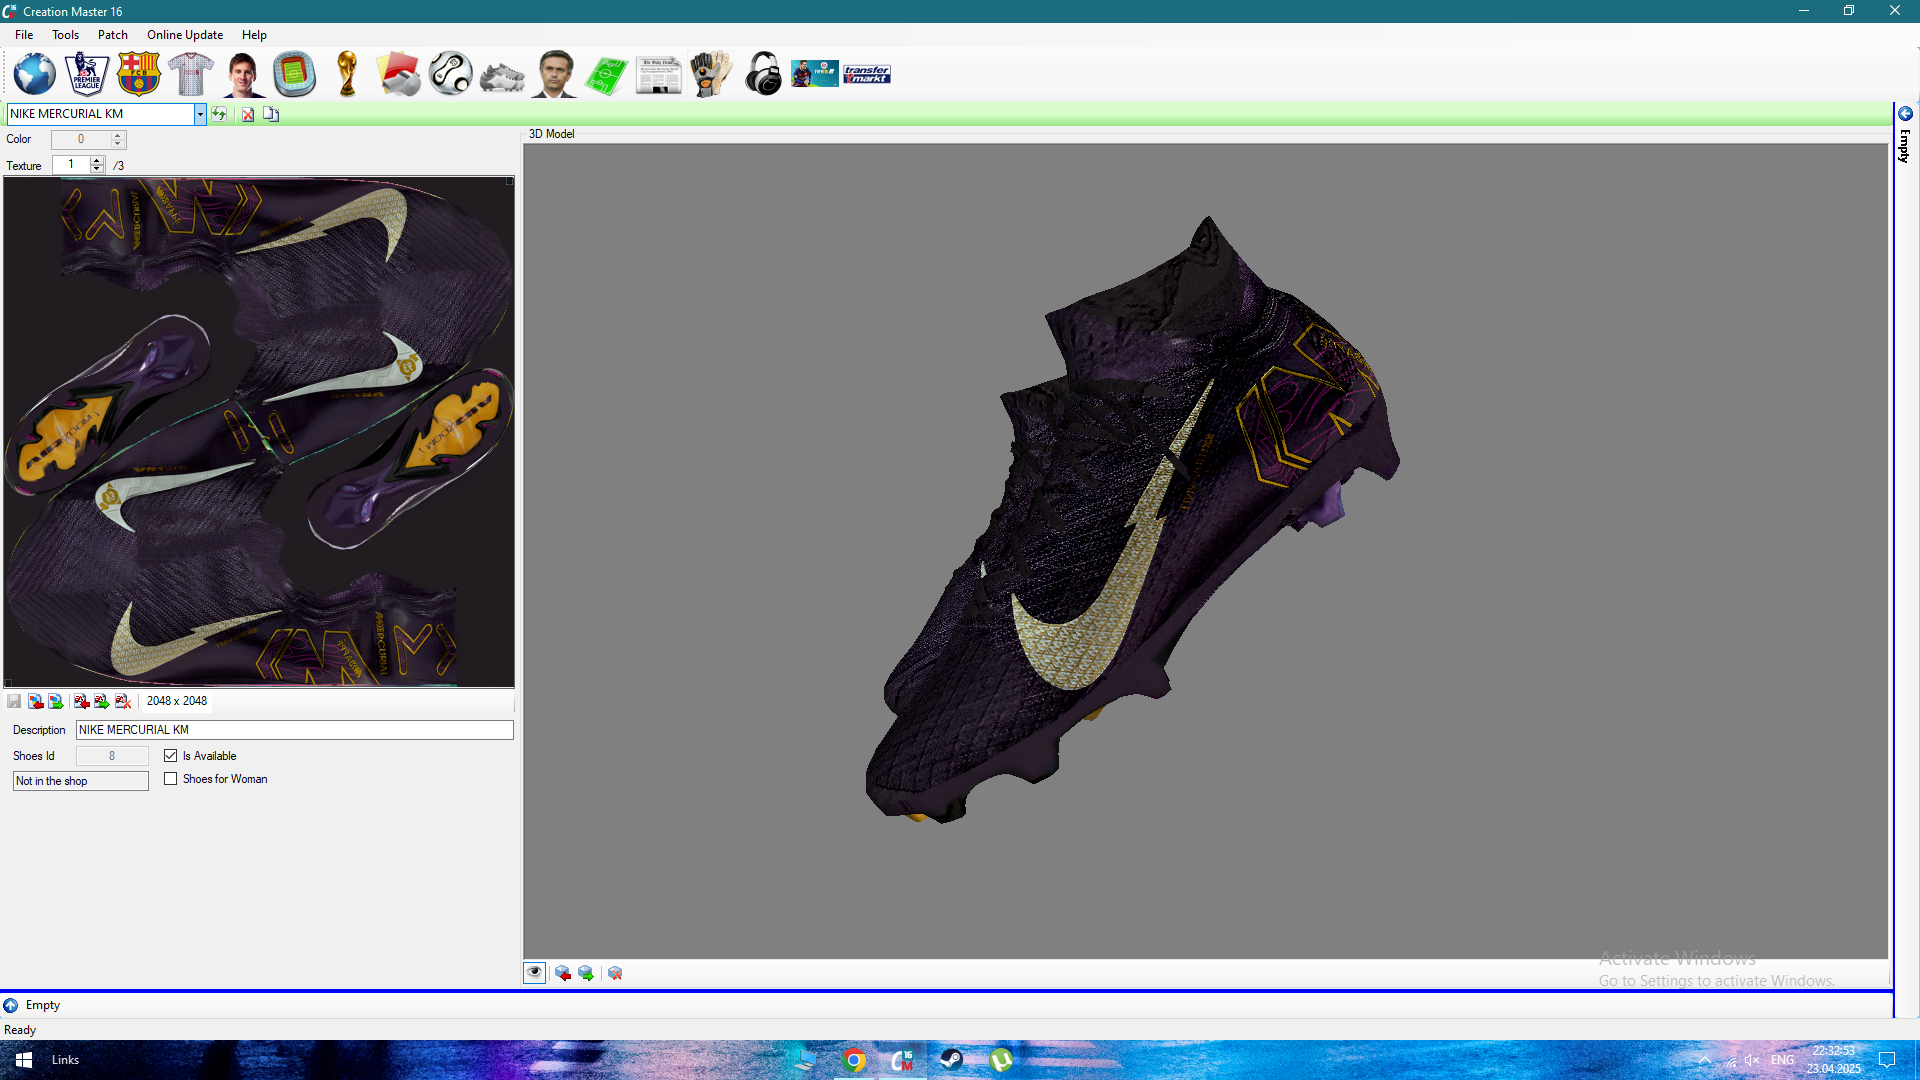Import 3D model with red arrow
1920x1080 pixels.
(x=563, y=973)
